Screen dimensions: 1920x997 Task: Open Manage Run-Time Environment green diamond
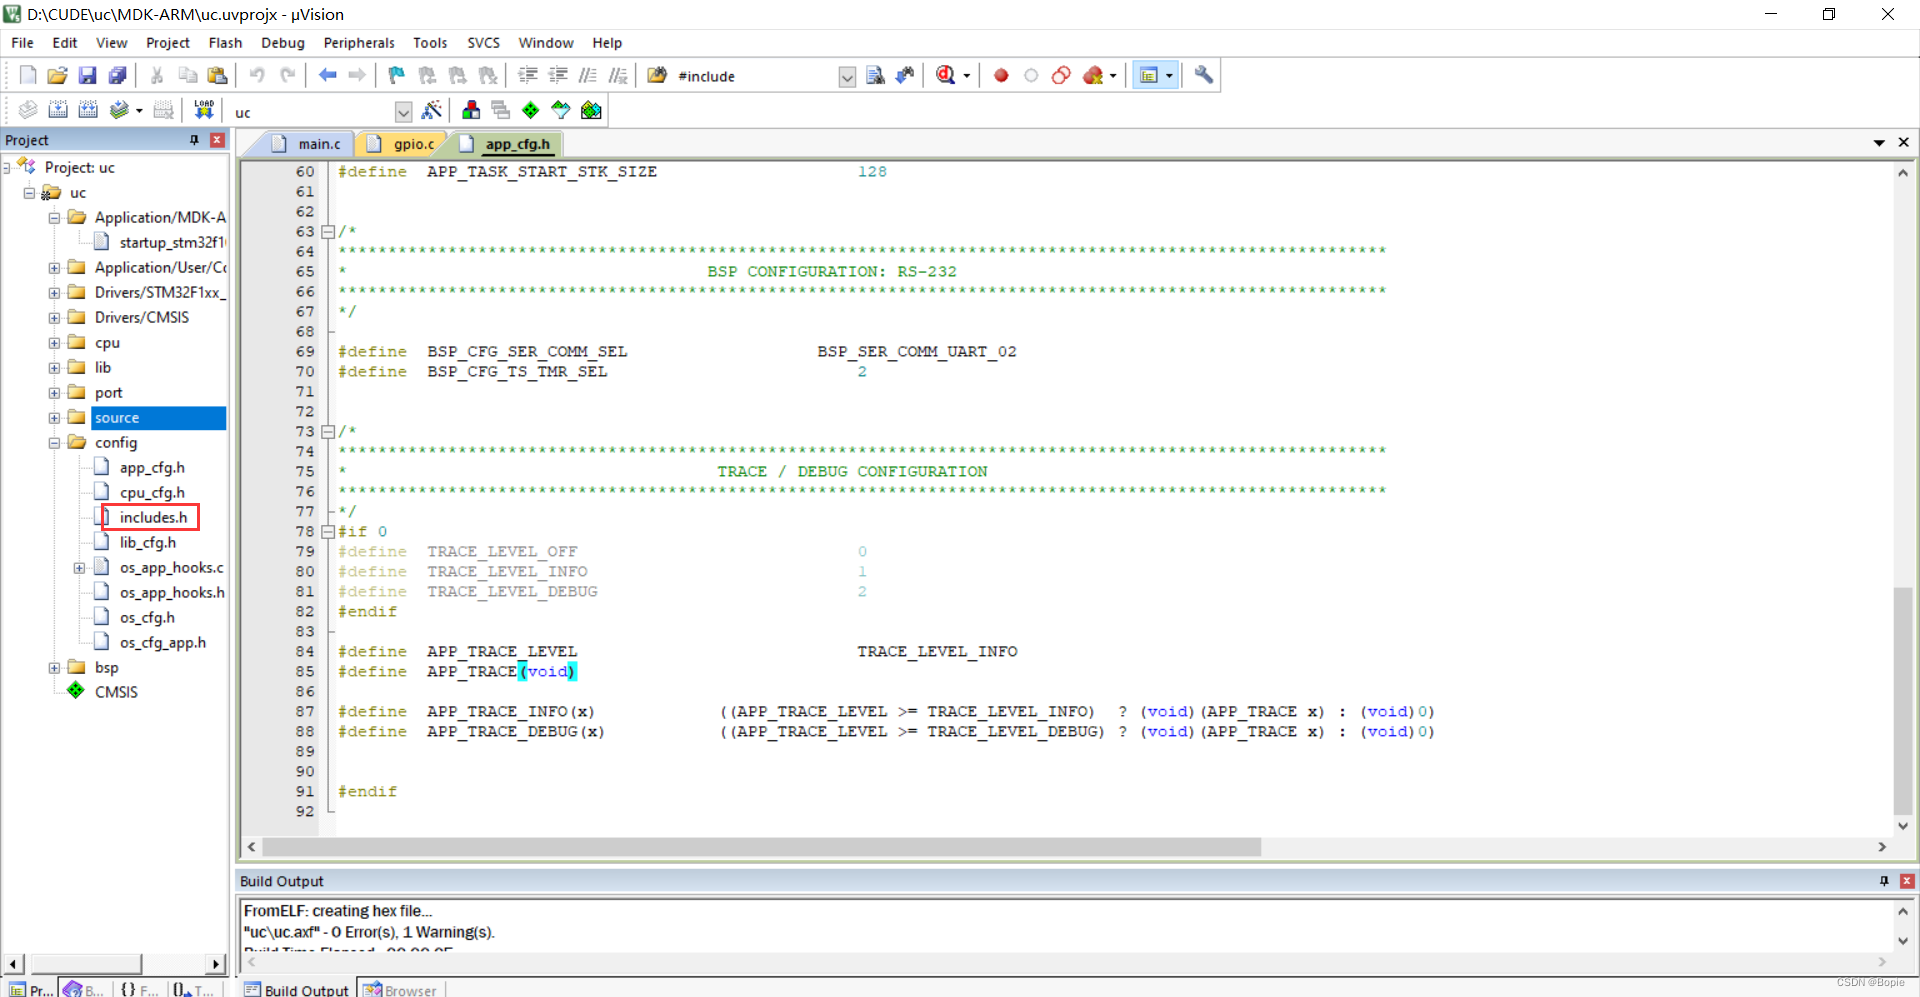point(531,110)
